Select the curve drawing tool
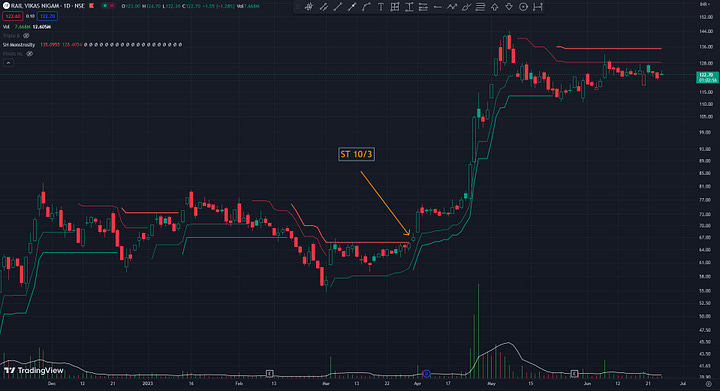Viewport: 720px width, 391px height. tap(366, 7)
